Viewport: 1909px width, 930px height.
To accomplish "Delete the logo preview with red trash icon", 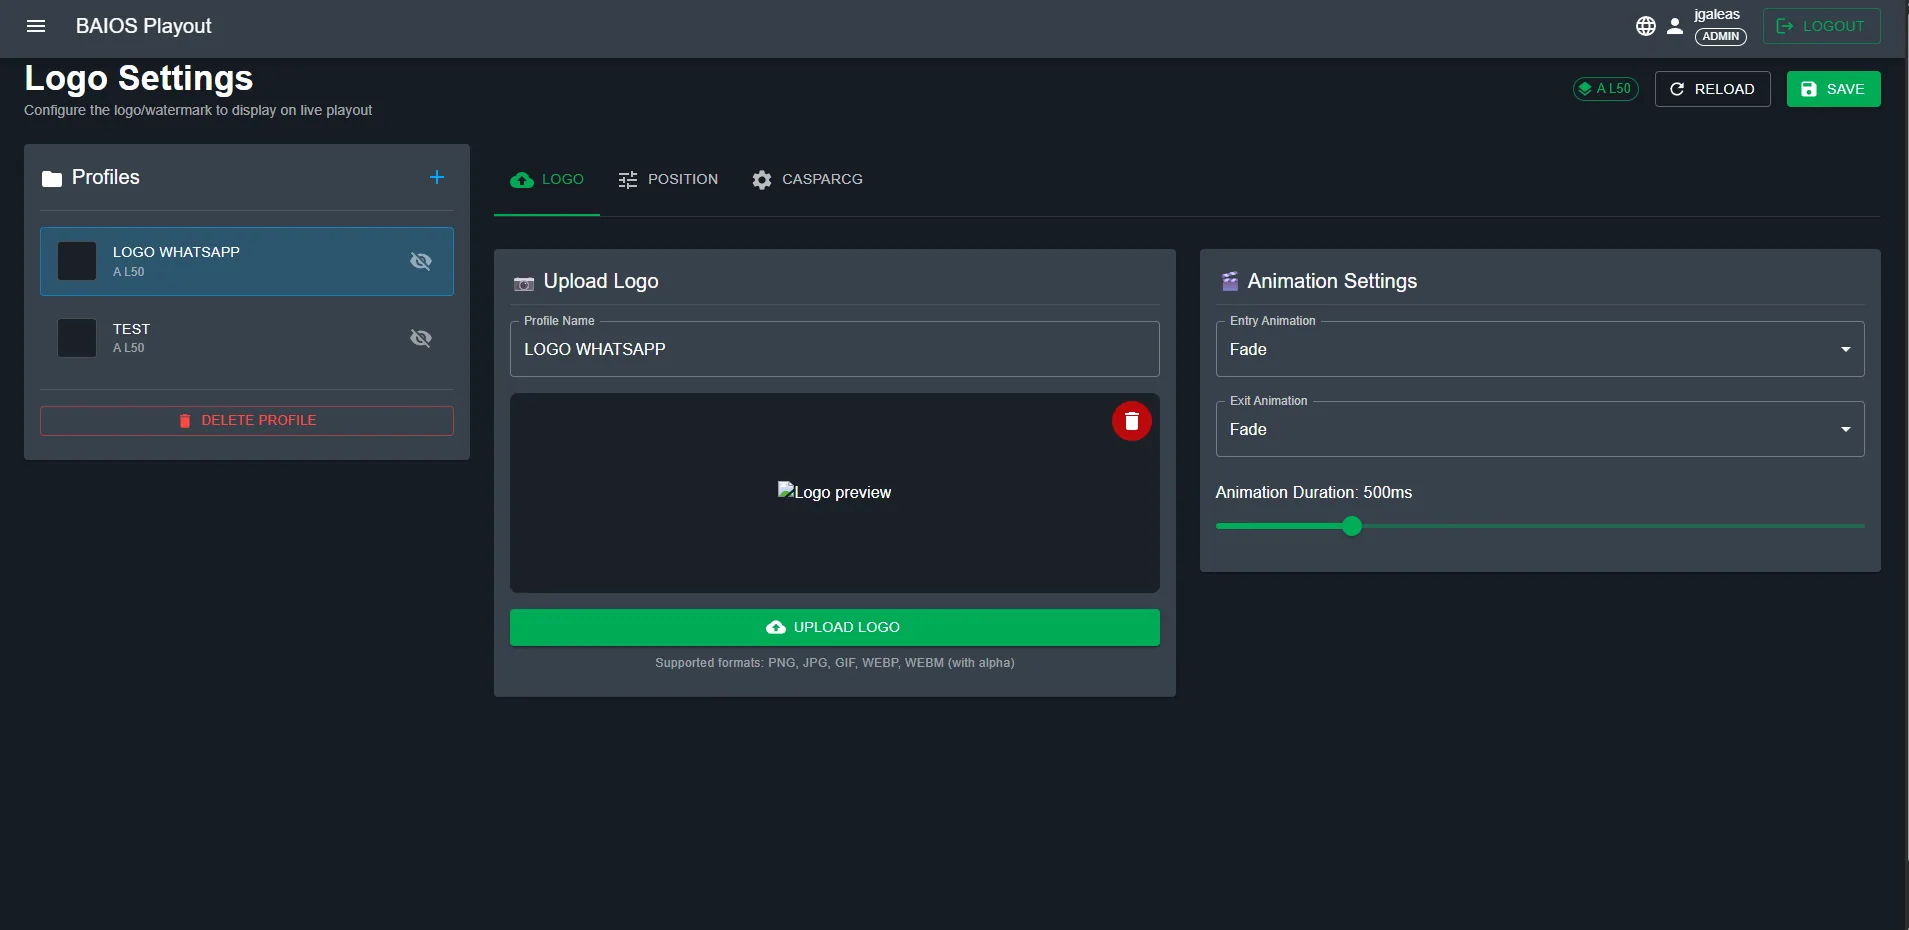I will [x=1132, y=421].
